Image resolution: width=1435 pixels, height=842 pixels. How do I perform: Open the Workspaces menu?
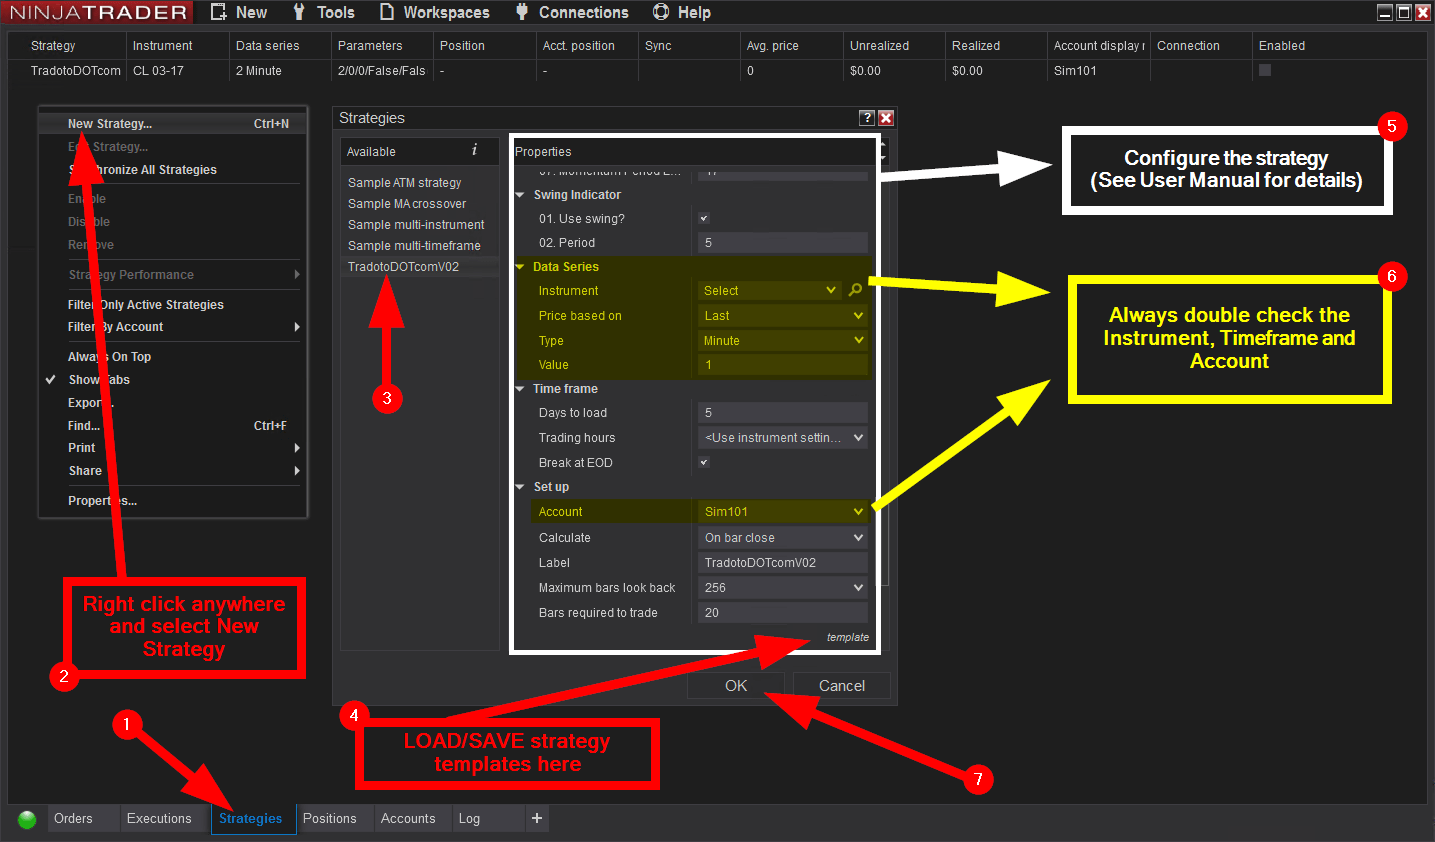(435, 12)
